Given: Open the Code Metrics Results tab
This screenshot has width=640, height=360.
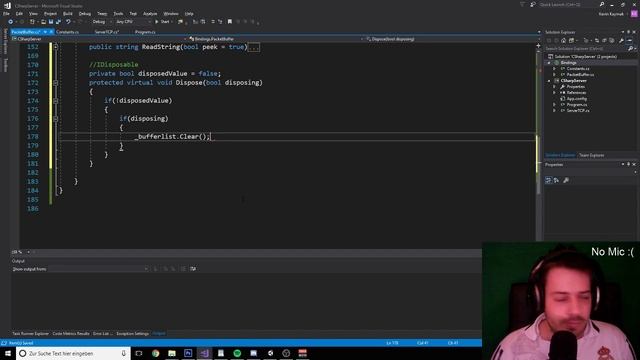Looking at the screenshot, I should [x=71, y=334].
